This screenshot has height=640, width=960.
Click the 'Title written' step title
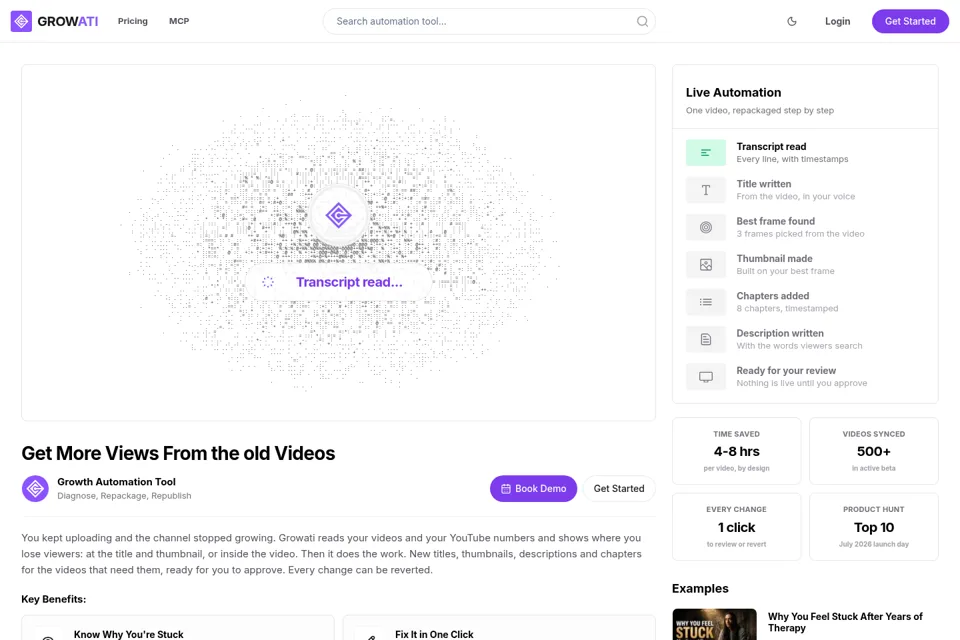(763, 184)
